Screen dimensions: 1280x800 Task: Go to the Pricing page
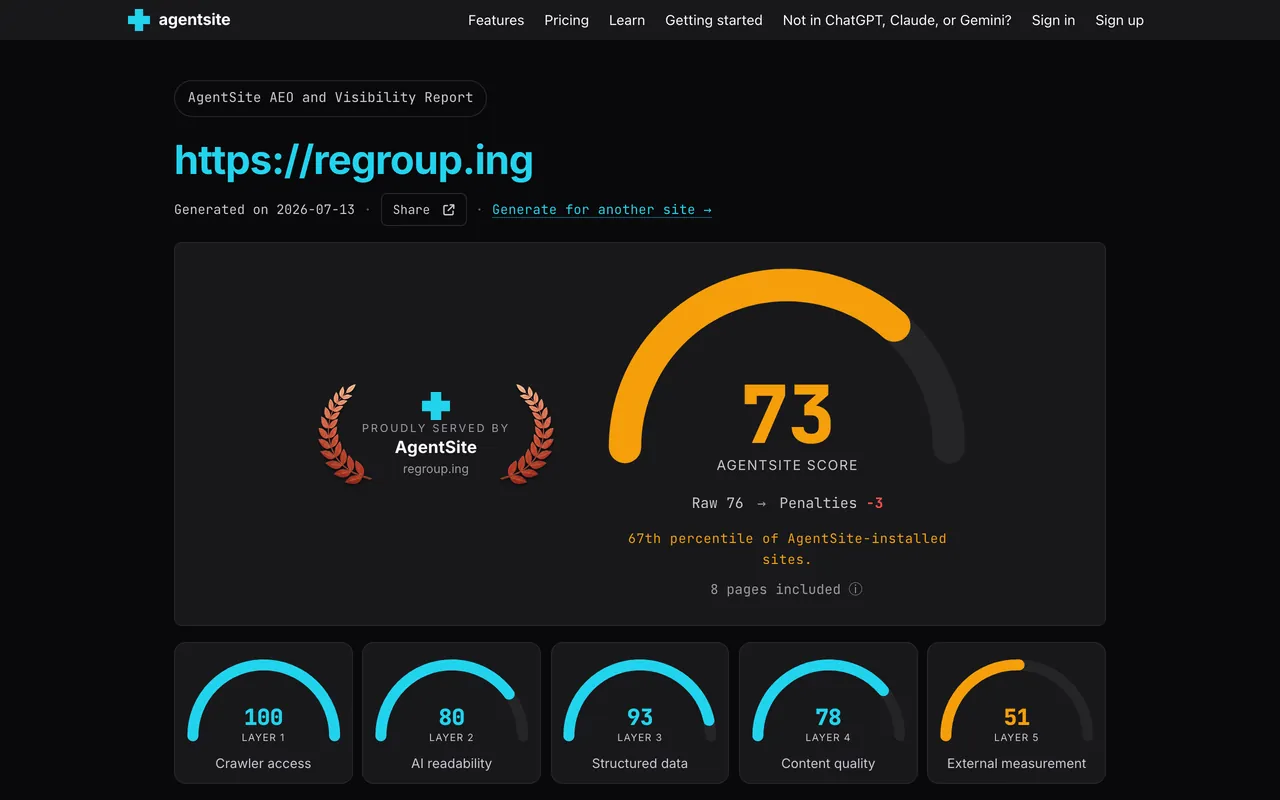(x=566, y=20)
